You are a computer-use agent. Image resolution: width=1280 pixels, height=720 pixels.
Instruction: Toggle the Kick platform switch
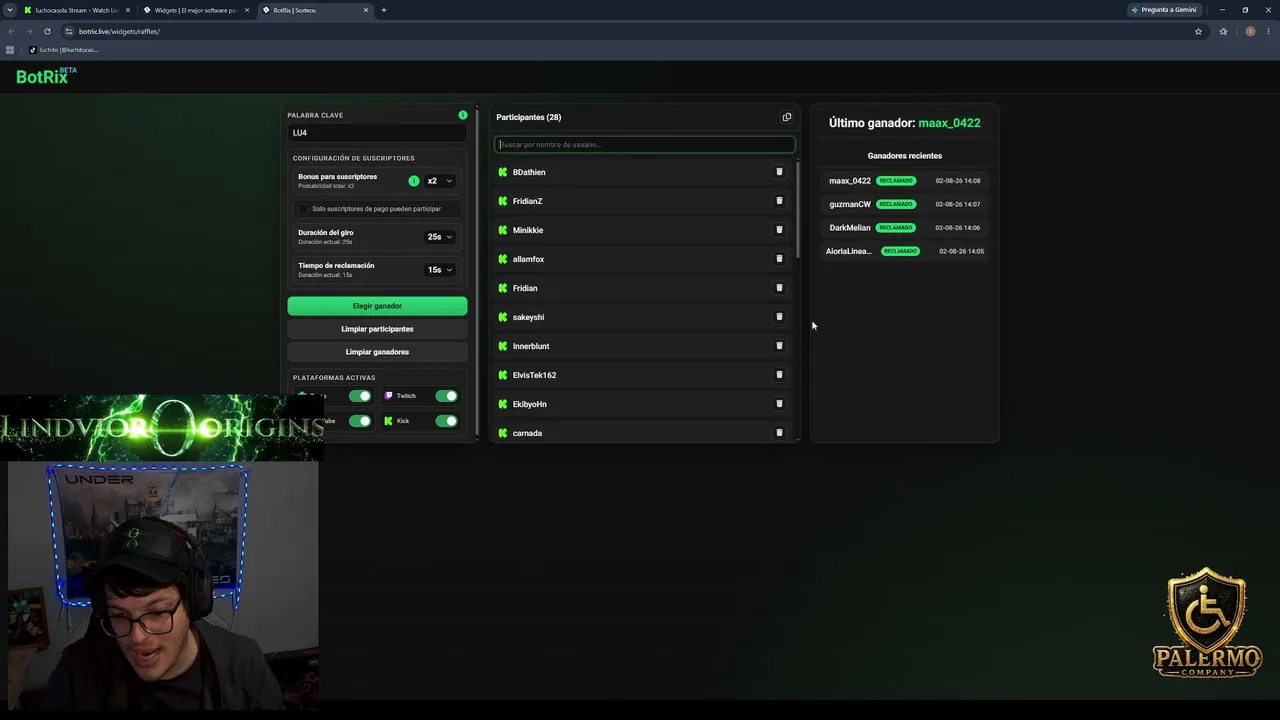tap(446, 421)
